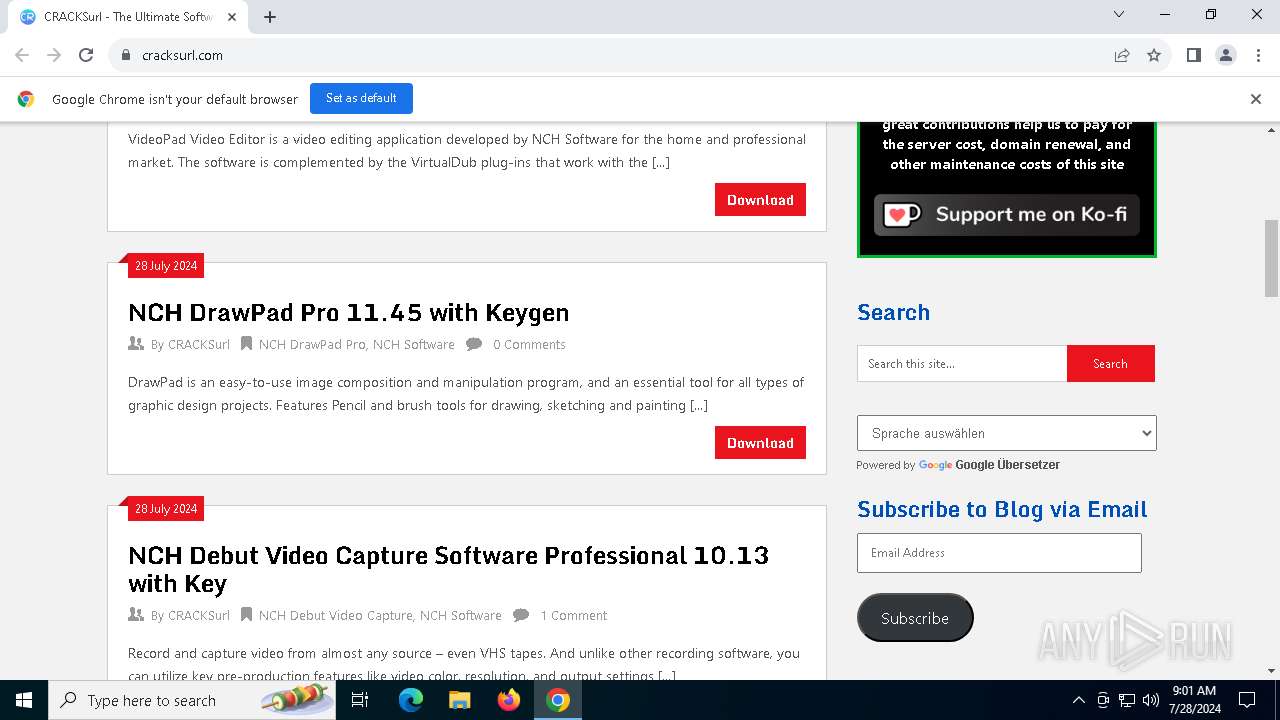Open the Chrome profile avatar icon

tap(1226, 55)
